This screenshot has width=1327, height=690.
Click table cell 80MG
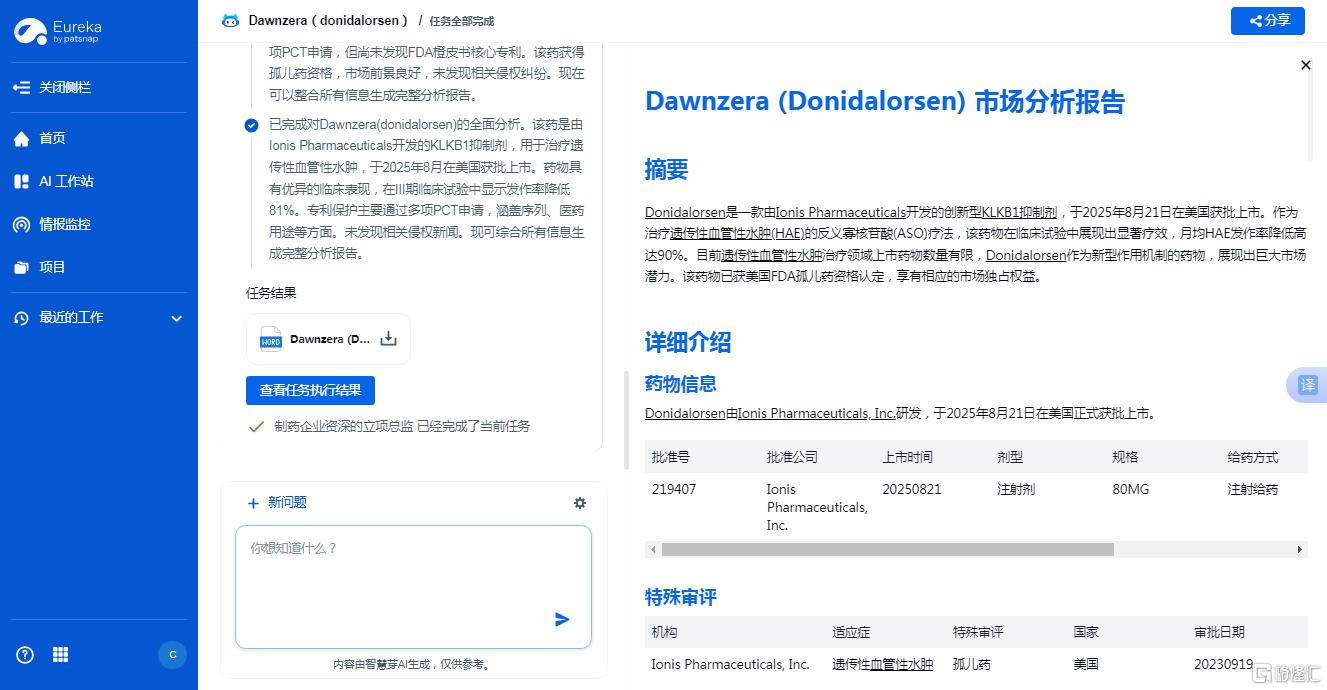point(1132,489)
